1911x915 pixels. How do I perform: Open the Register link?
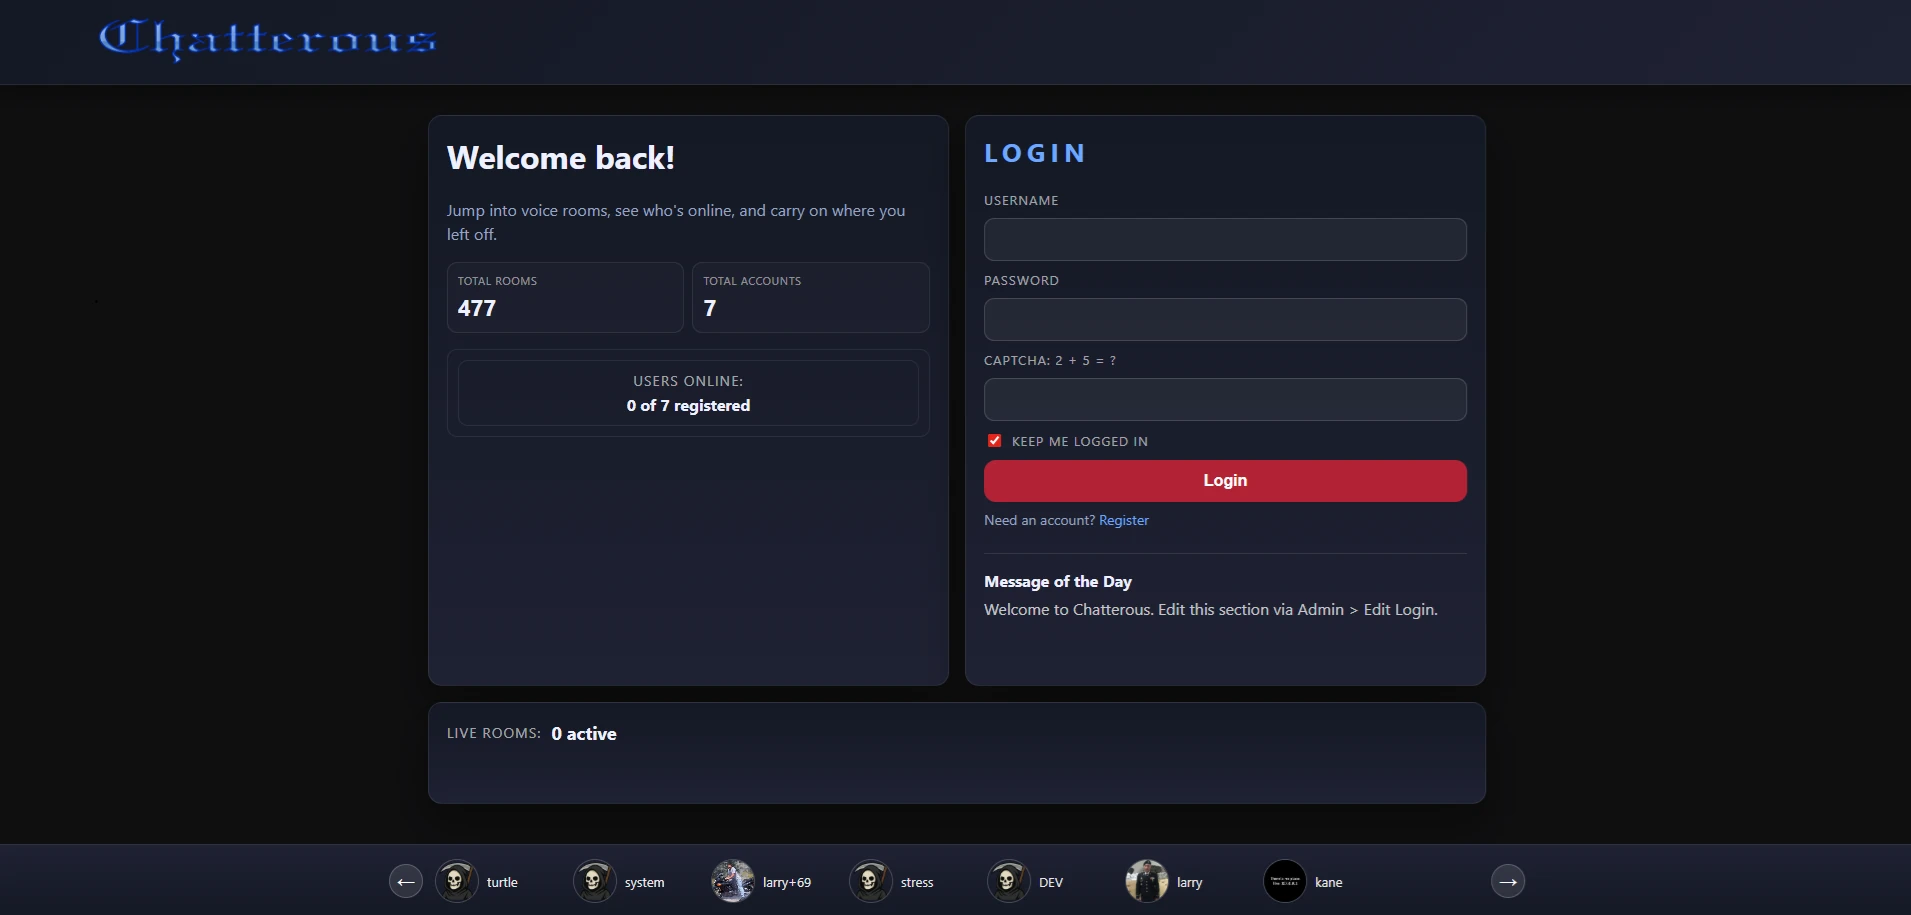pos(1123,520)
